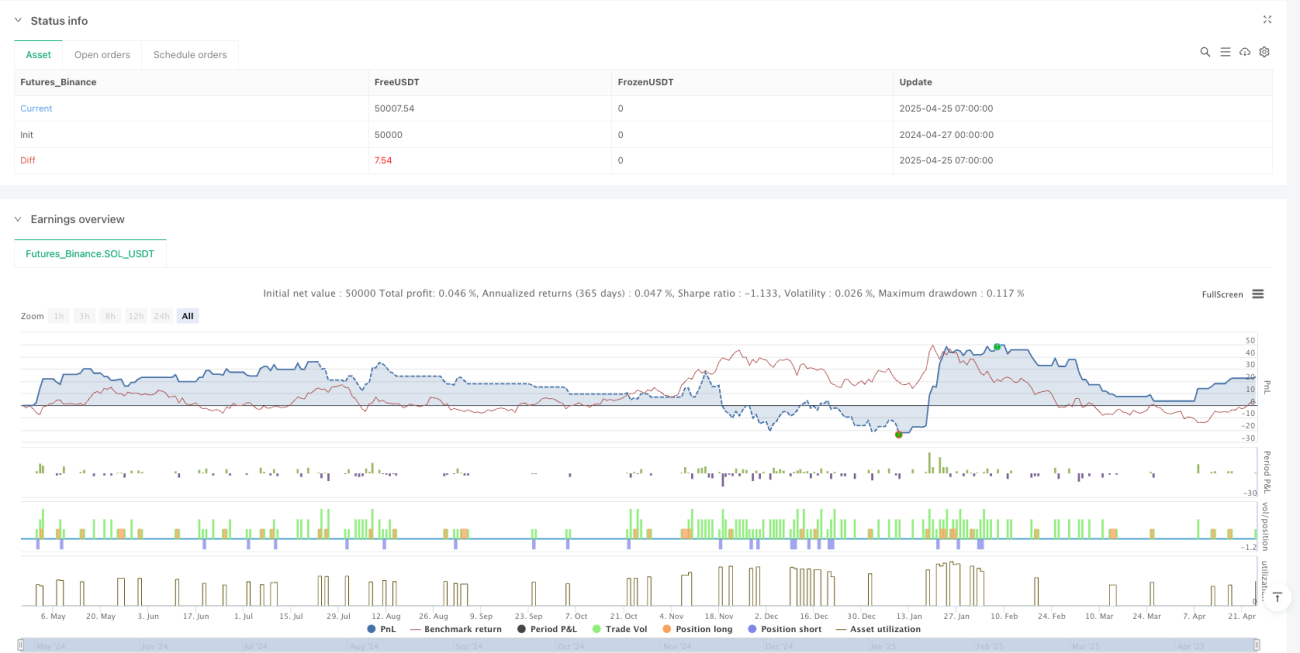
Task: Toggle the Benchmark return legend series
Action: [458, 629]
